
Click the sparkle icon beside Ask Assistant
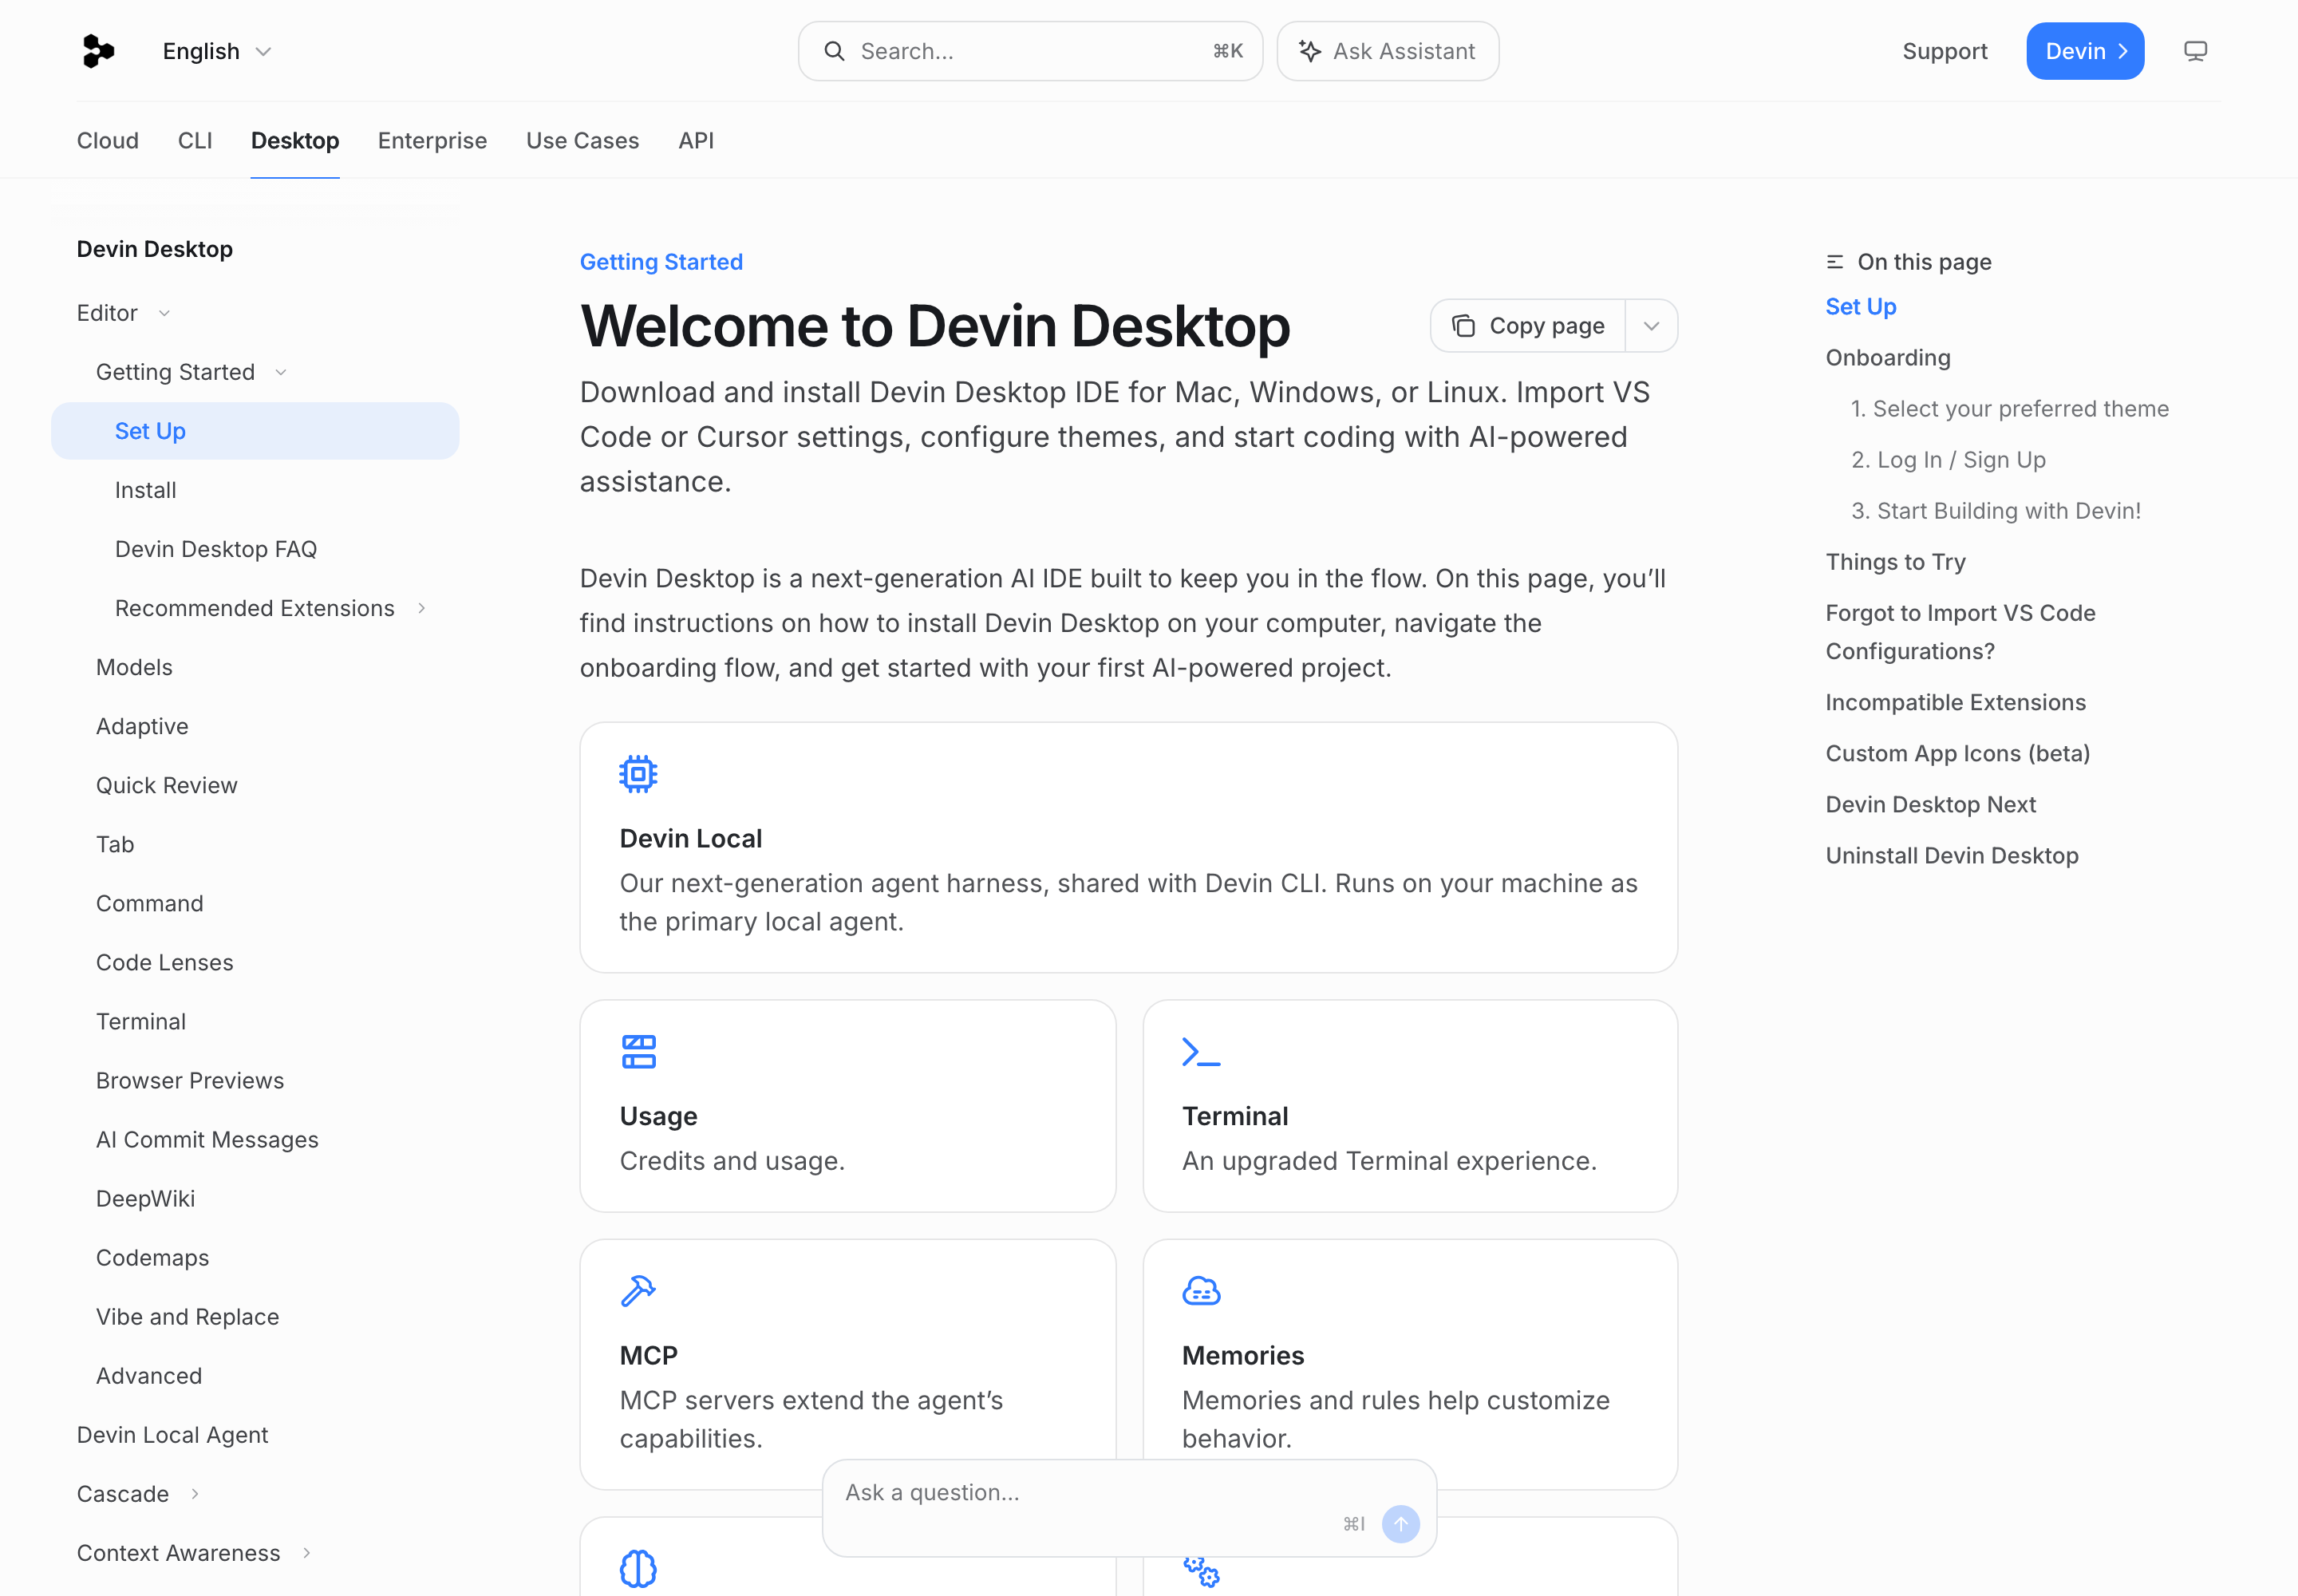pos(1310,51)
